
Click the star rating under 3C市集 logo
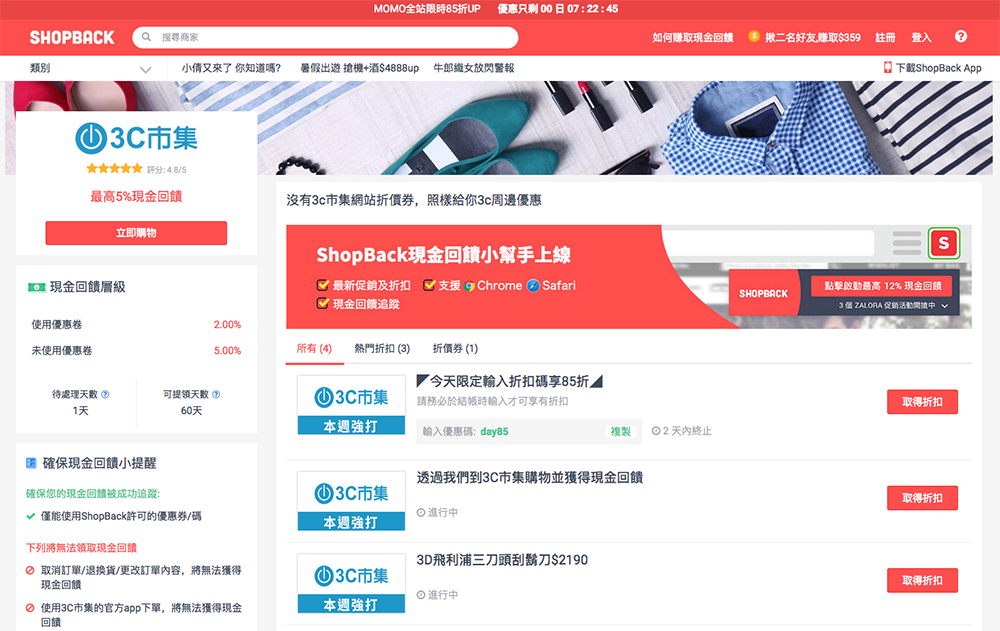(x=112, y=169)
